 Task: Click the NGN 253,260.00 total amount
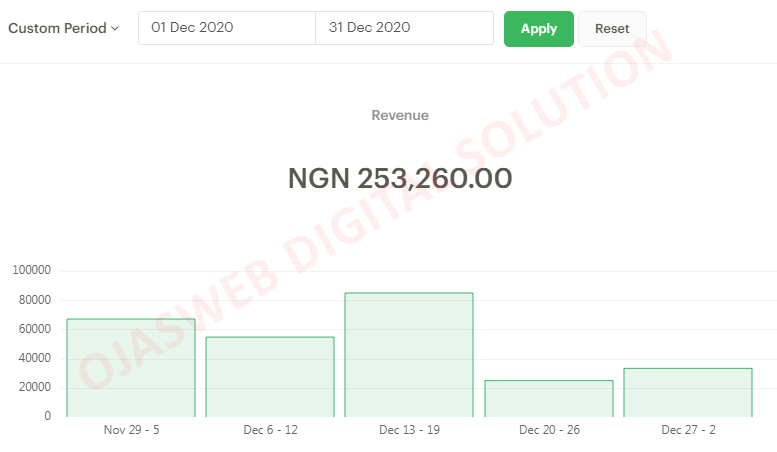pyautogui.click(x=400, y=179)
